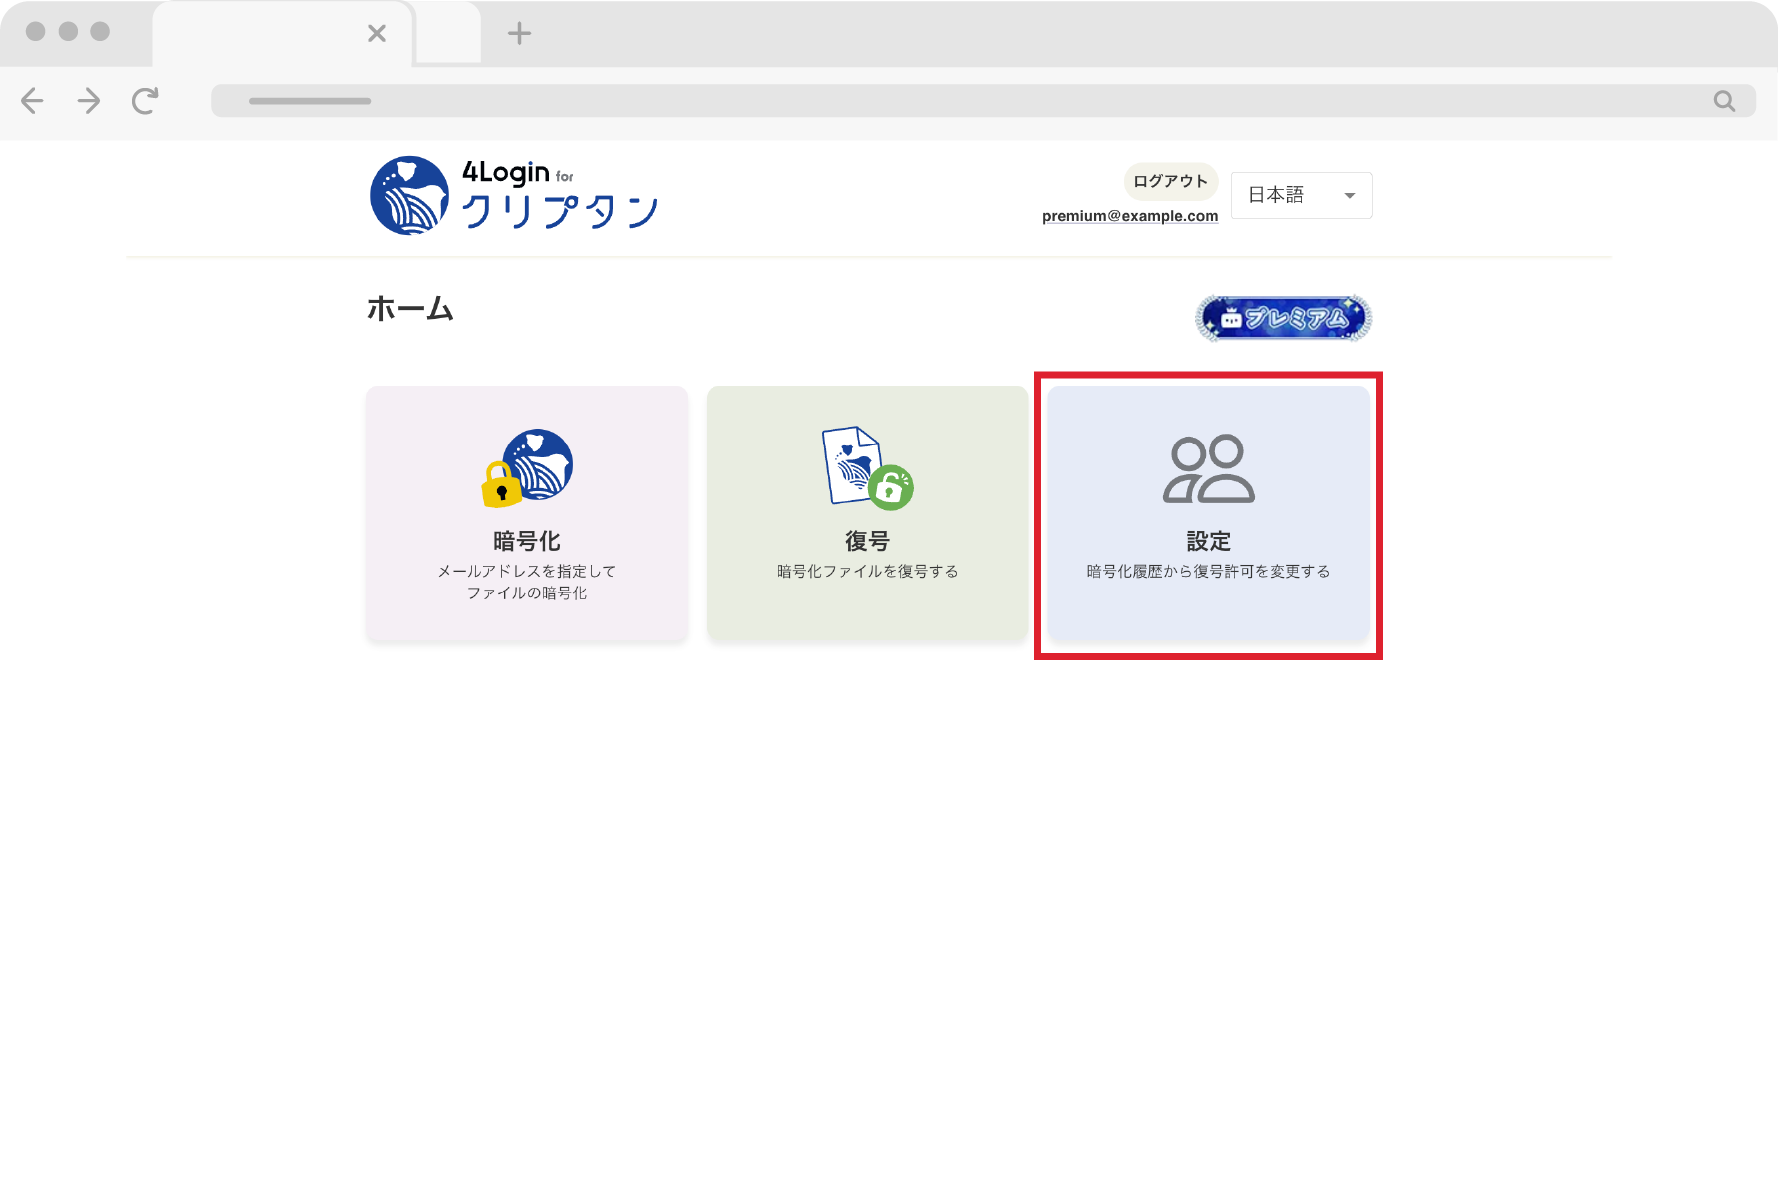Click the lock icon on the 暗号化 card

point(502,485)
